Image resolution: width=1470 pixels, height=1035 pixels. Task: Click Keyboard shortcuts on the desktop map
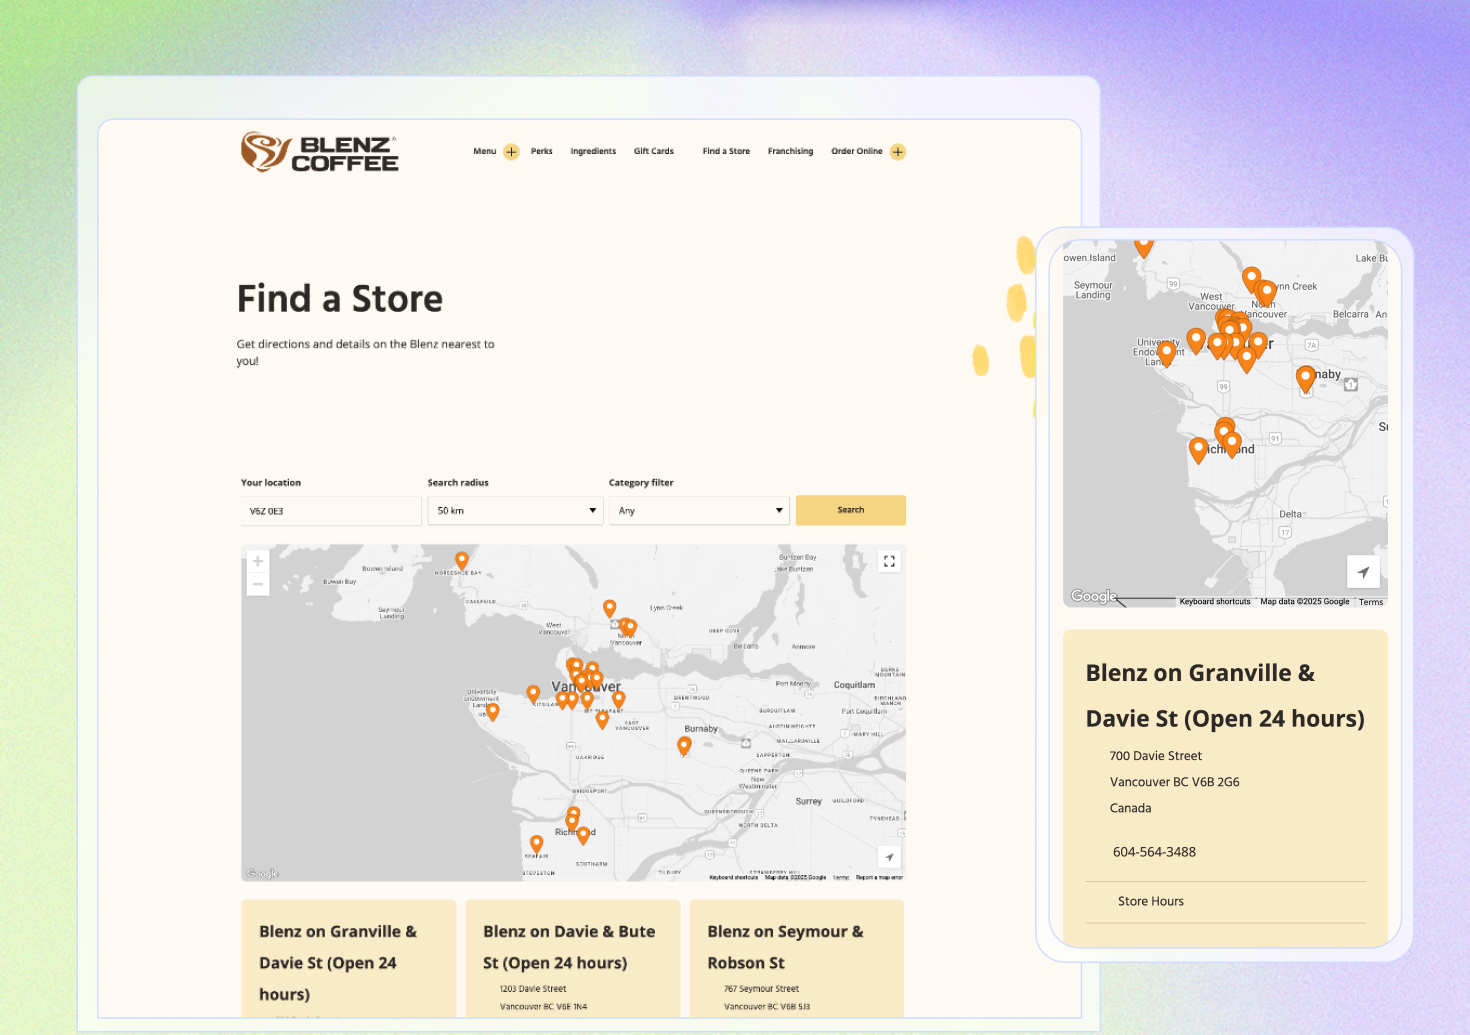pos(733,877)
